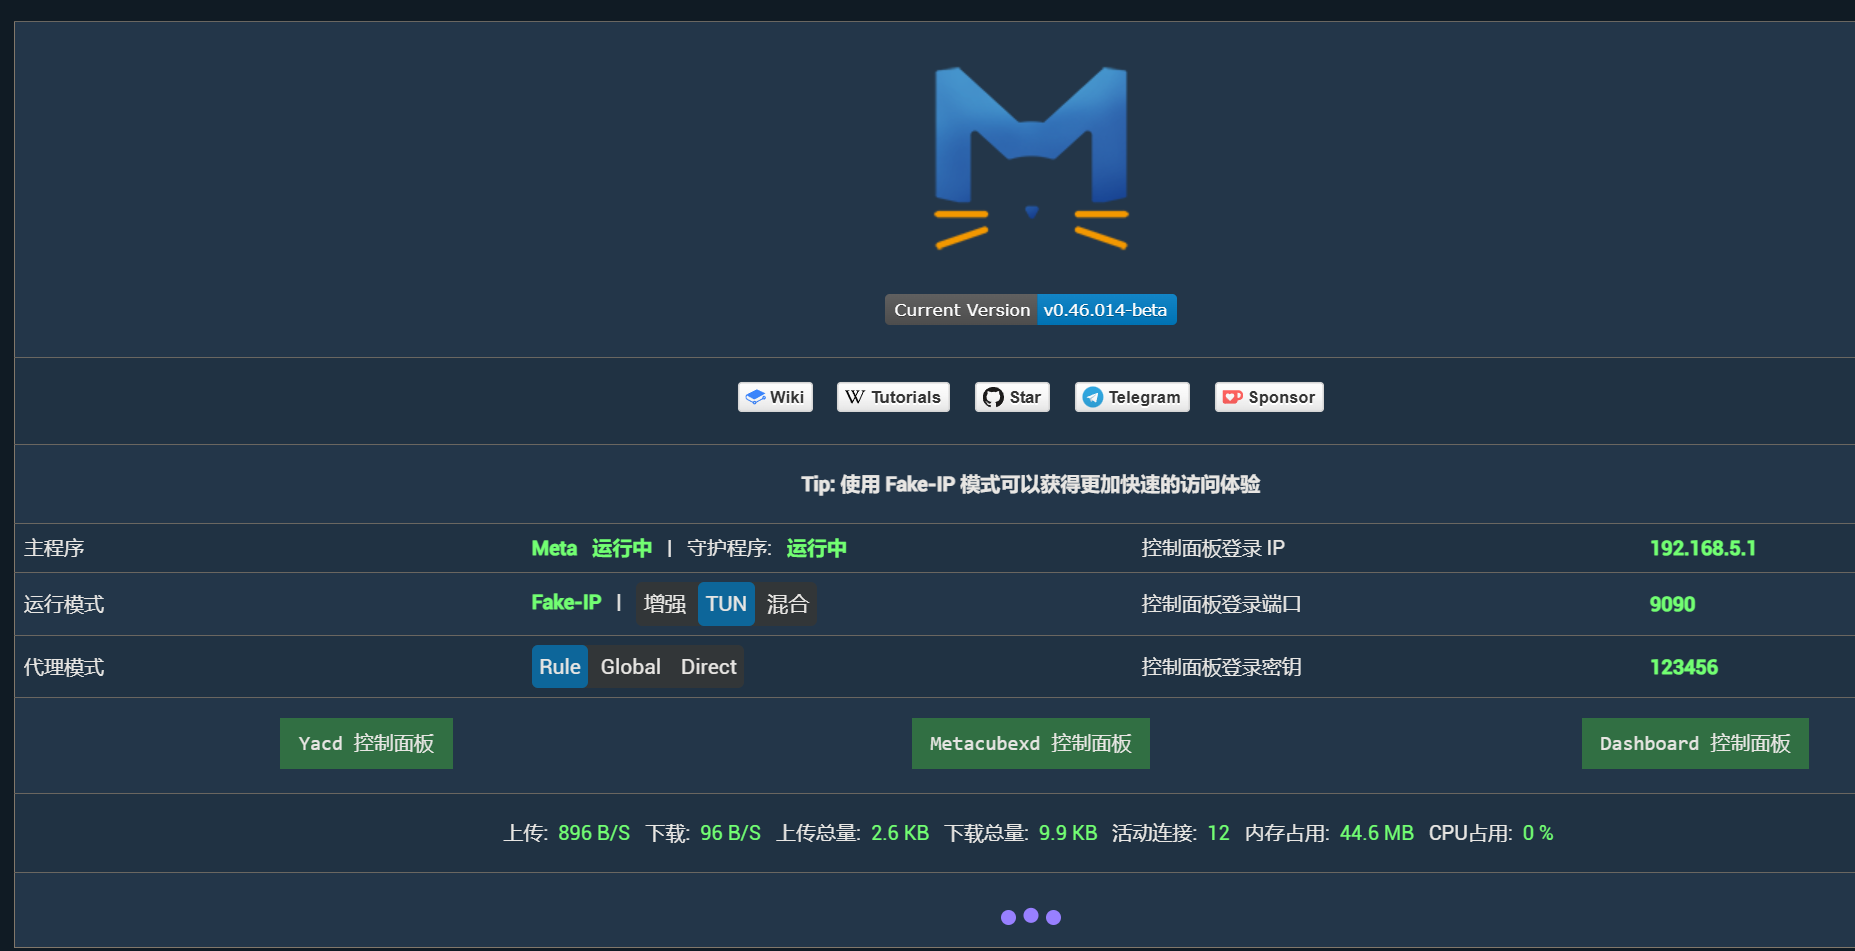
Task: Click the Current Version v0.46.014-beta badge
Action: (1030, 310)
